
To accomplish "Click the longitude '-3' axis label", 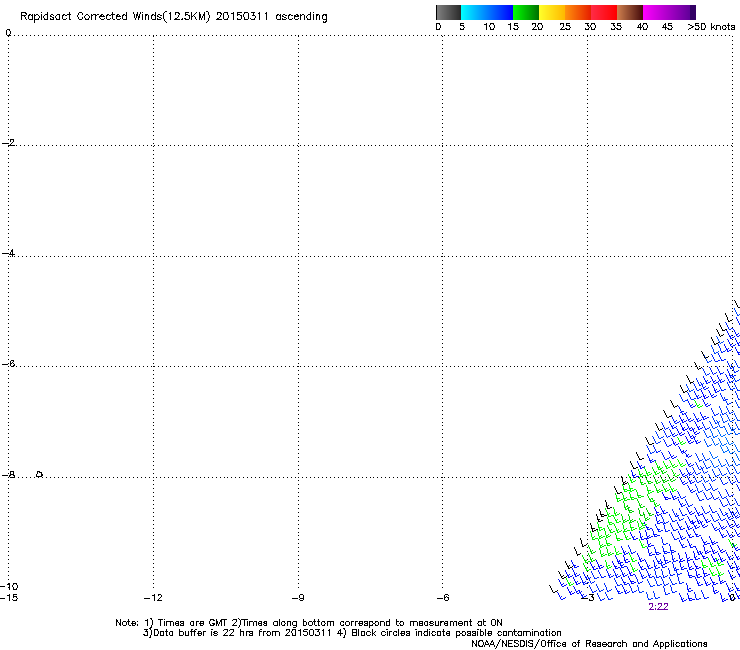I will point(588,598).
